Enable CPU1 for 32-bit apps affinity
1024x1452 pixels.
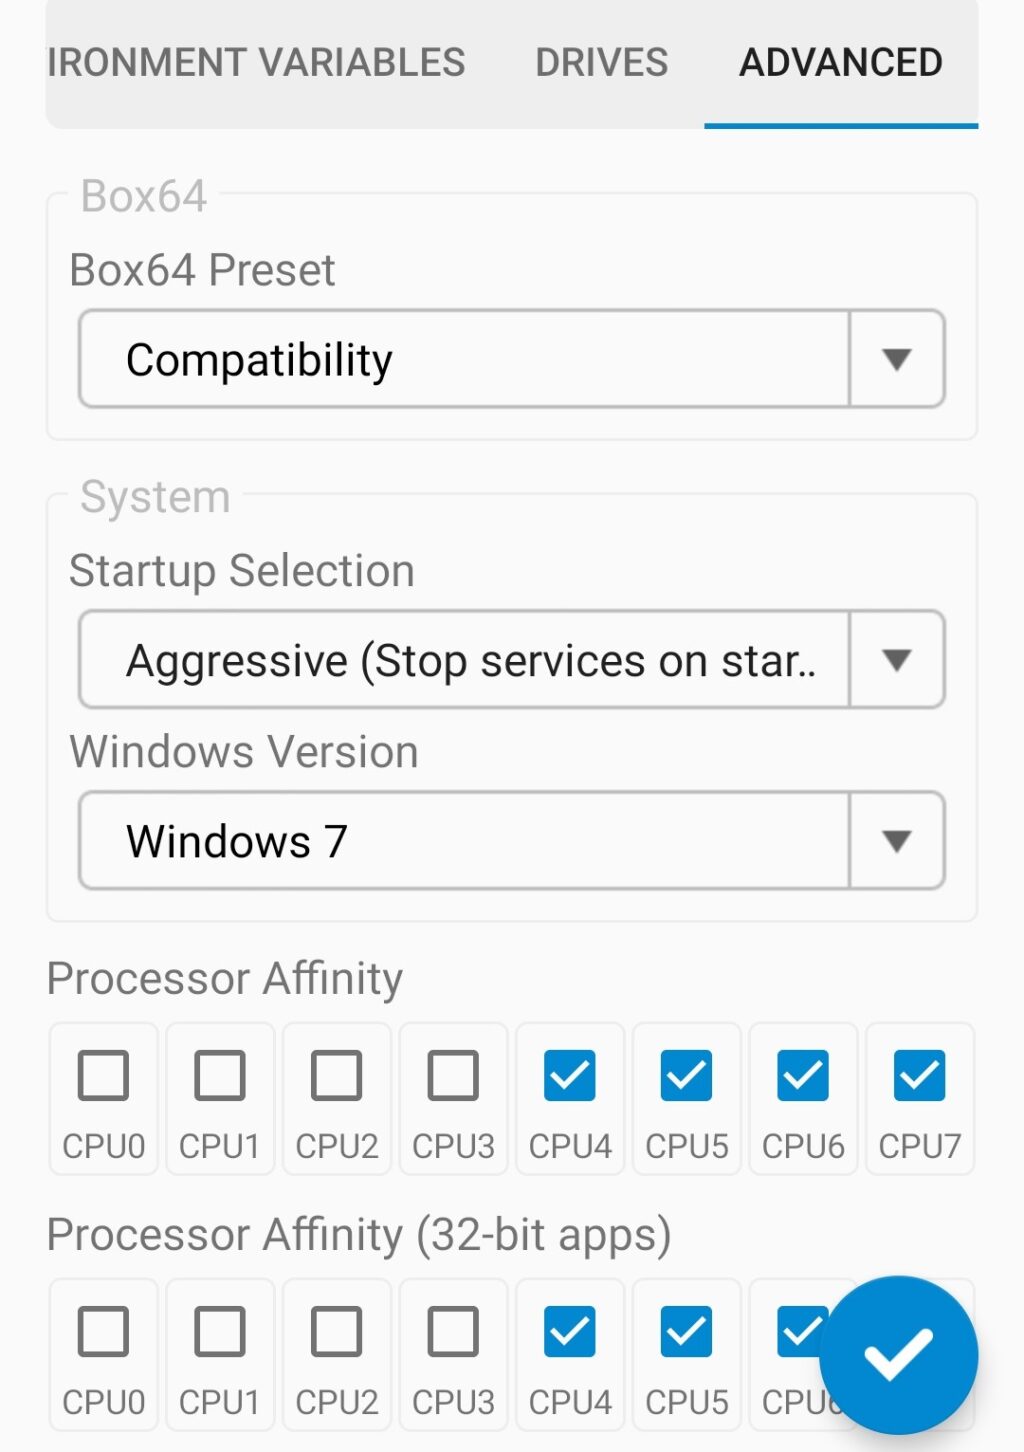click(x=219, y=1331)
